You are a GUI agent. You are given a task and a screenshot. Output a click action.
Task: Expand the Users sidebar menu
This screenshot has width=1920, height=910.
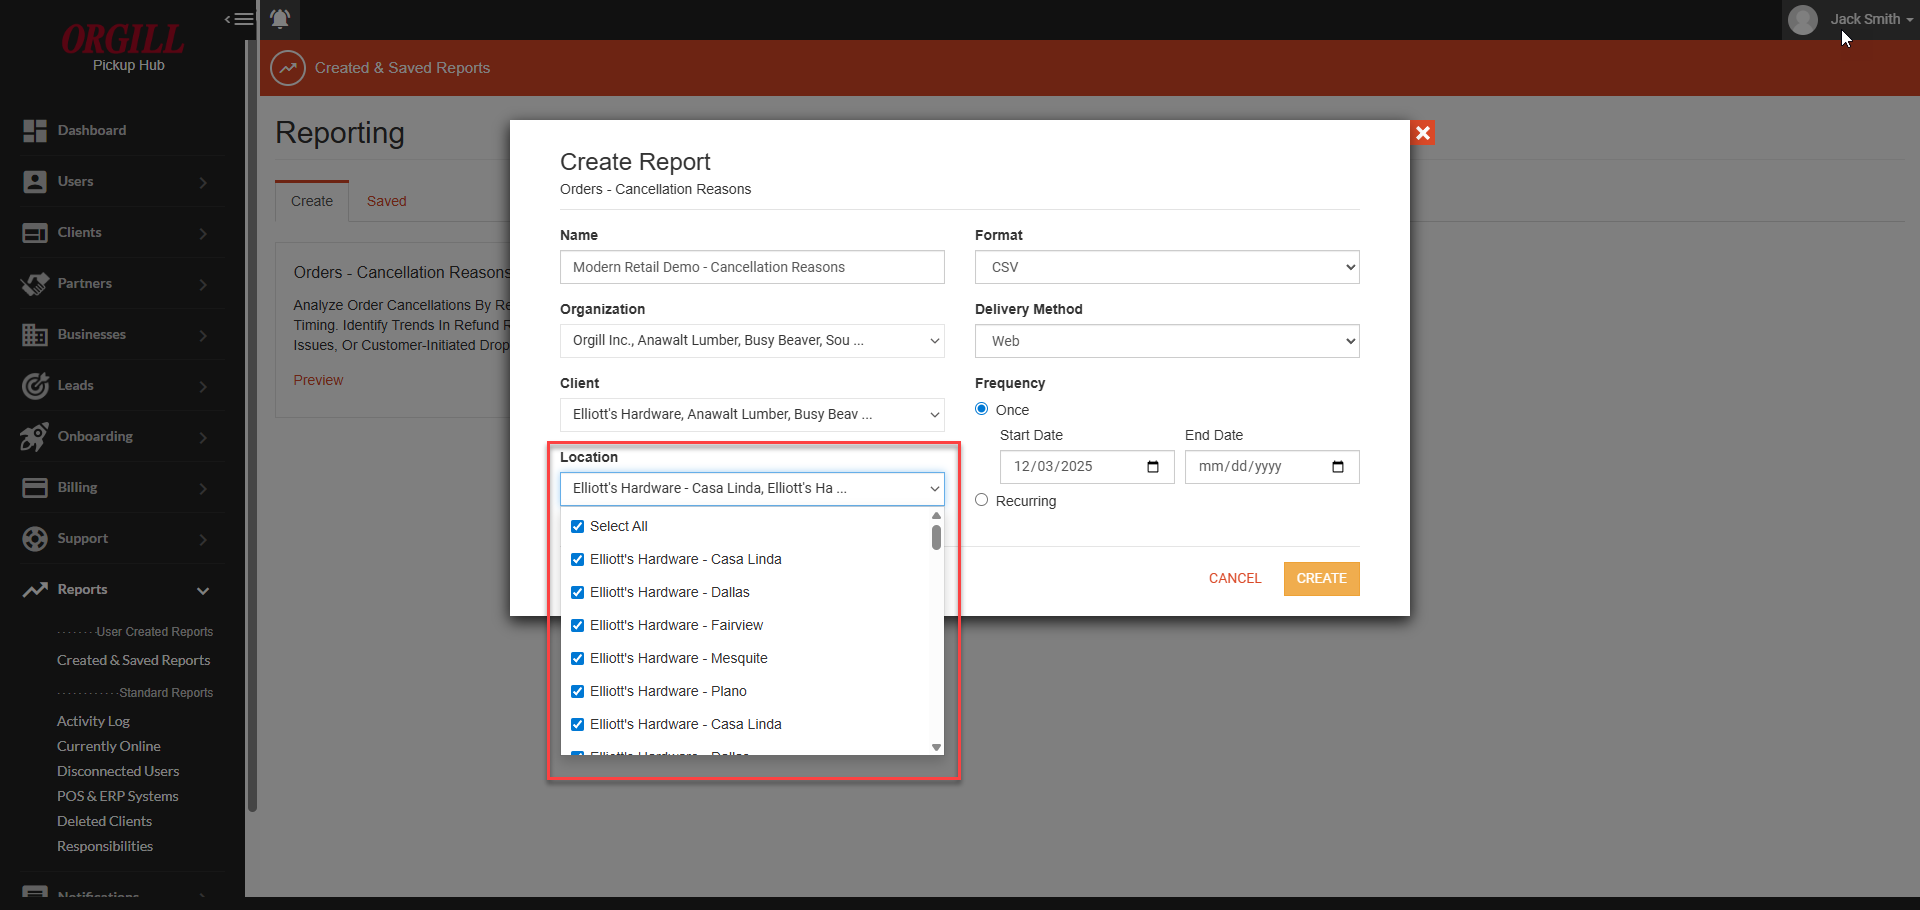[203, 182]
